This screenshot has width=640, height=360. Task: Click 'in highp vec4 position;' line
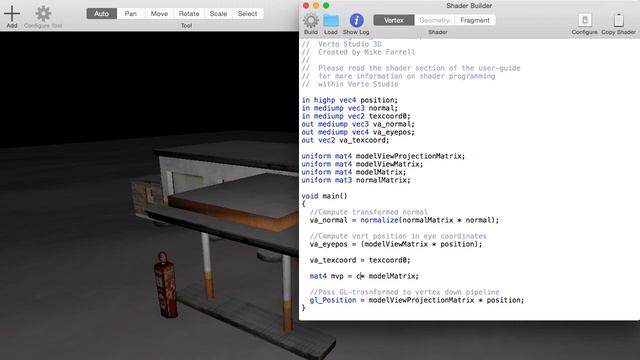349,100
